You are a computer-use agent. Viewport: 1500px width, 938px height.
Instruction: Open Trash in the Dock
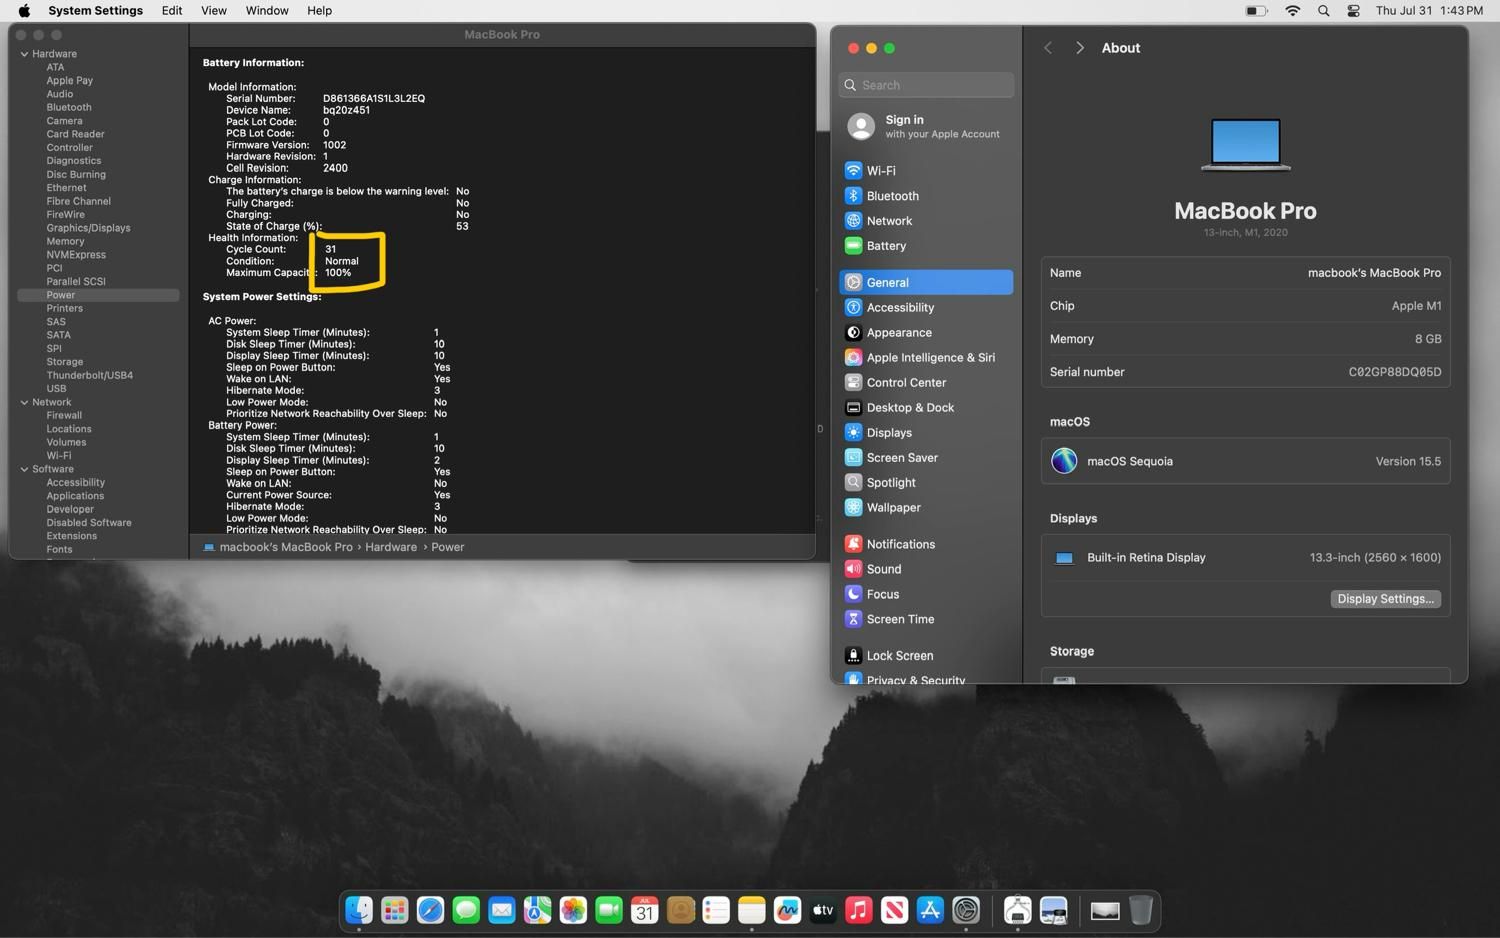[x=1141, y=910]
